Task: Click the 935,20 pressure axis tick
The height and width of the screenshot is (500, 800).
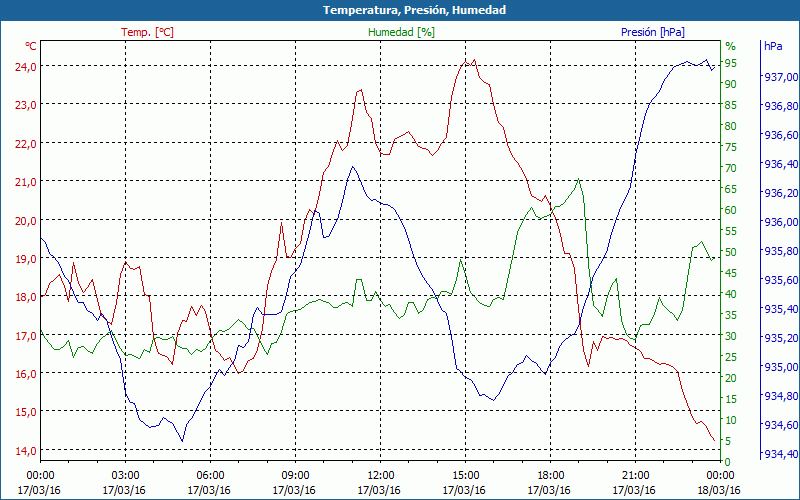Action: [780, 338]
